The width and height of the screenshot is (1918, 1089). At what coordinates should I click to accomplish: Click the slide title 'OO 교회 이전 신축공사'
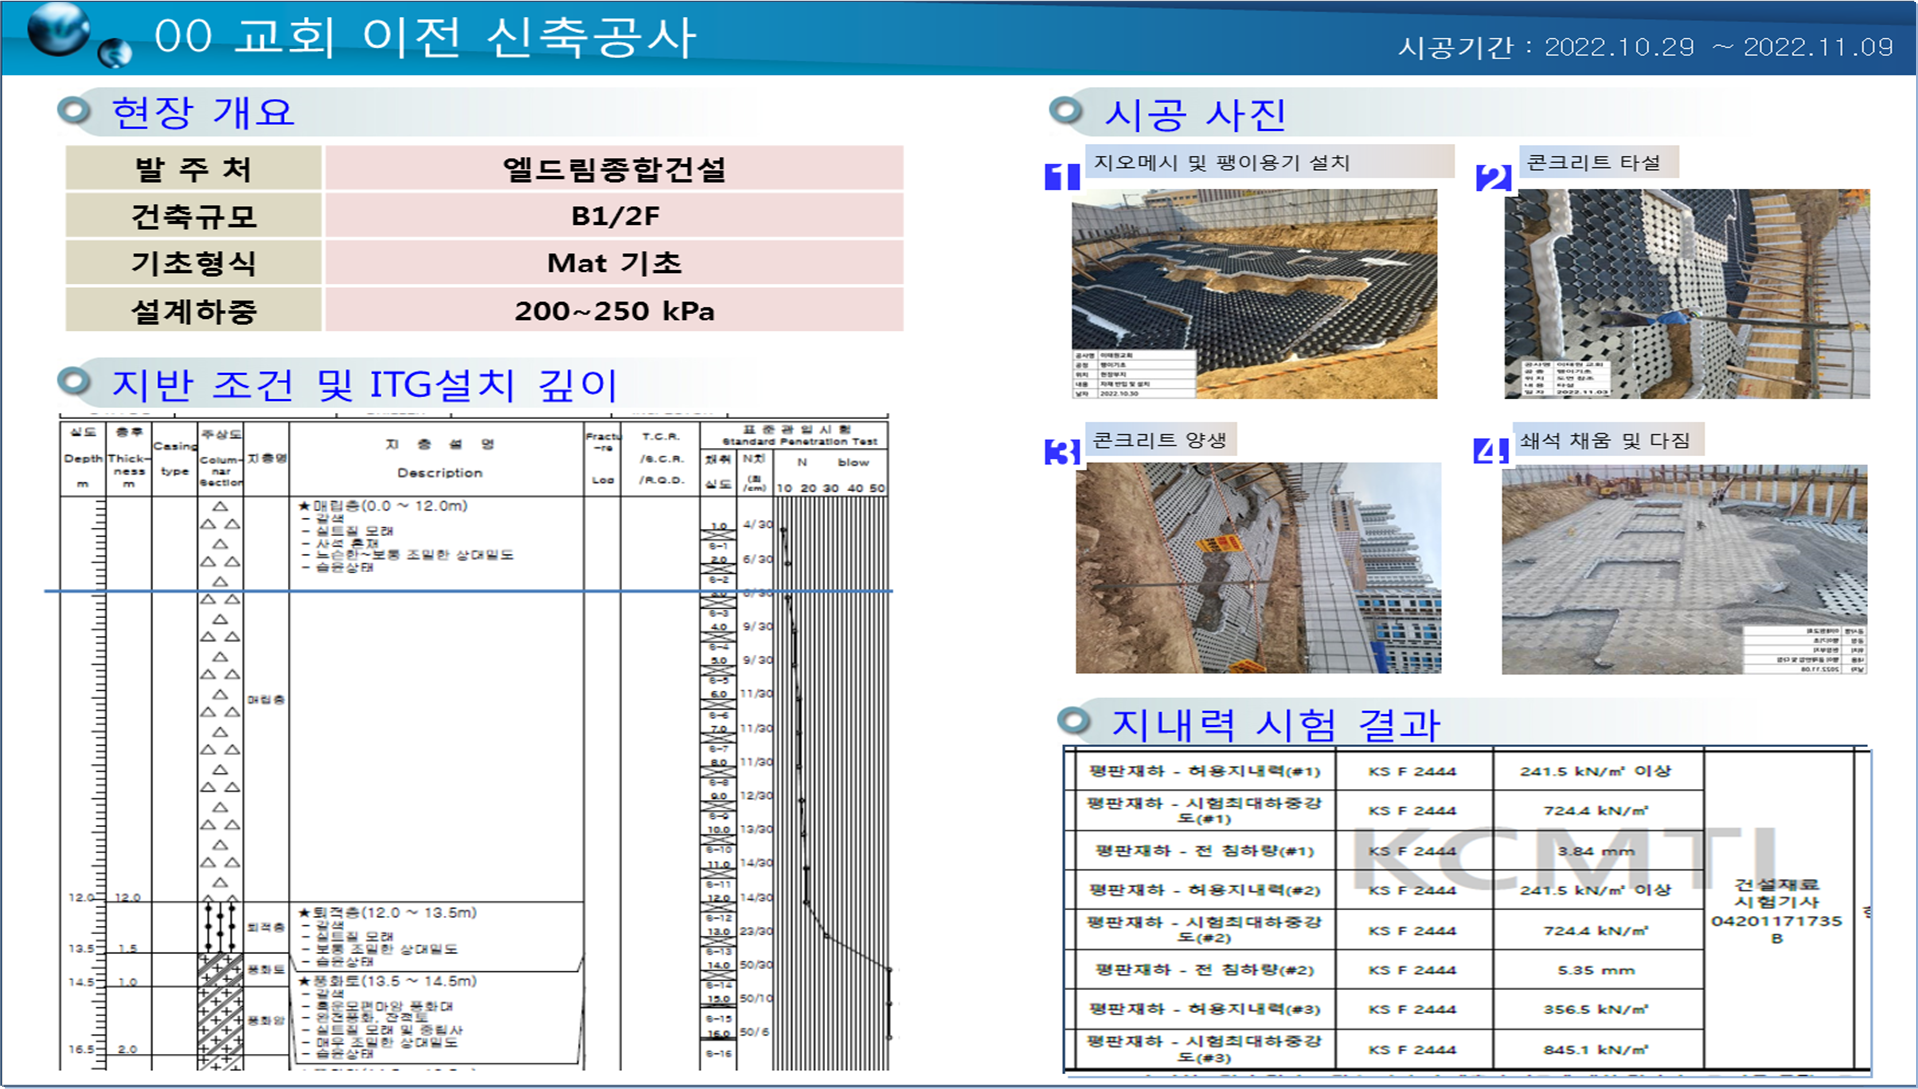(424, 37)
